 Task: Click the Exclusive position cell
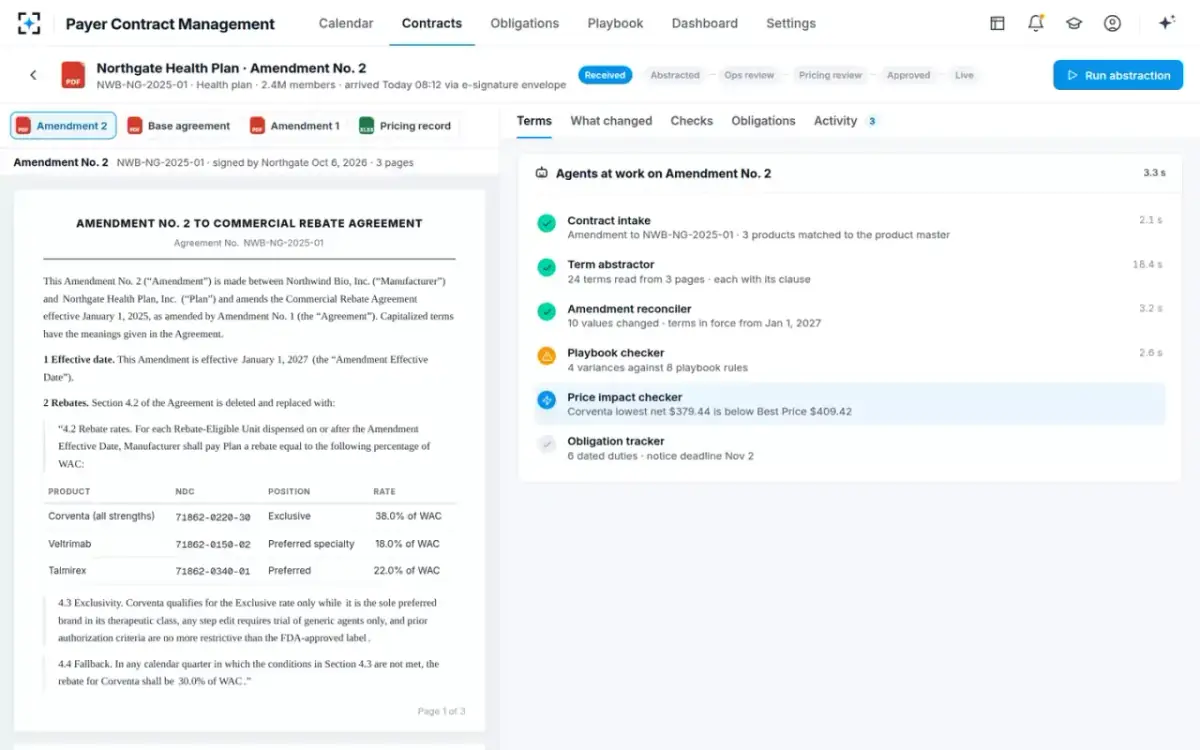tap(289, 516)
